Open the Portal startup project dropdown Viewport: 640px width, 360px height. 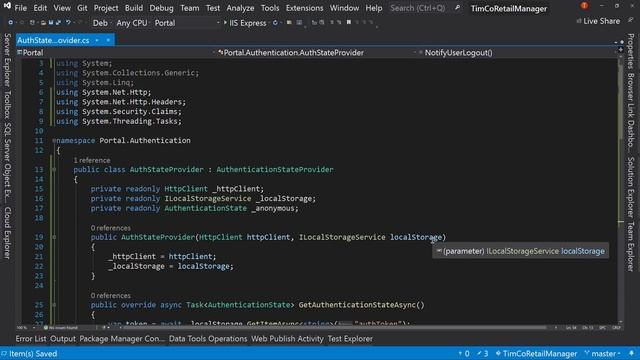pyautogui.click(x=187, y=23)
